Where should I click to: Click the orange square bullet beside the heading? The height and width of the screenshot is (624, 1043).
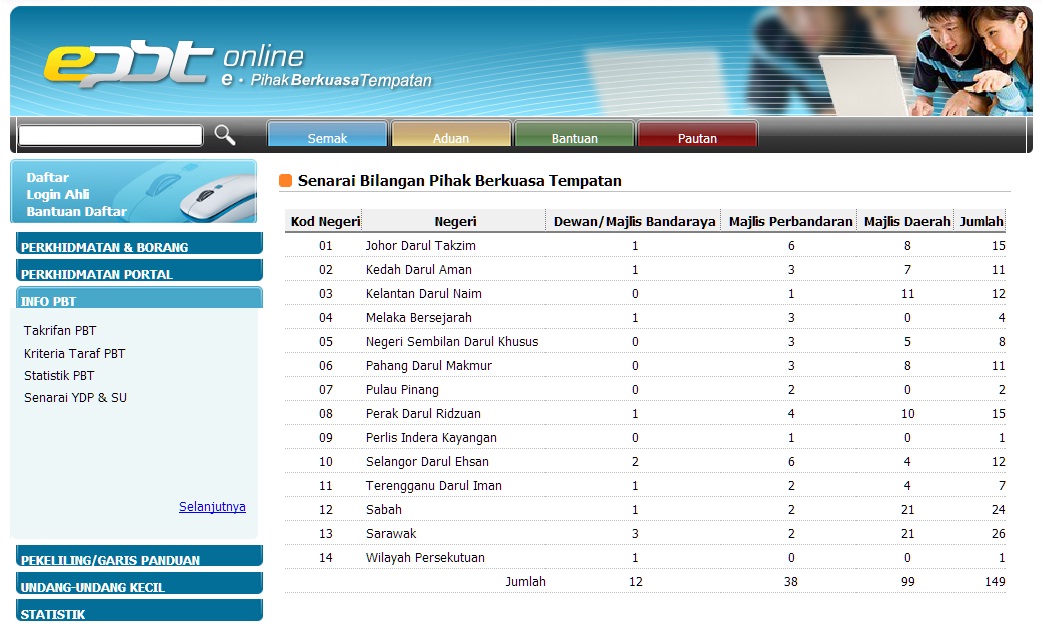[x=285, y=181]
